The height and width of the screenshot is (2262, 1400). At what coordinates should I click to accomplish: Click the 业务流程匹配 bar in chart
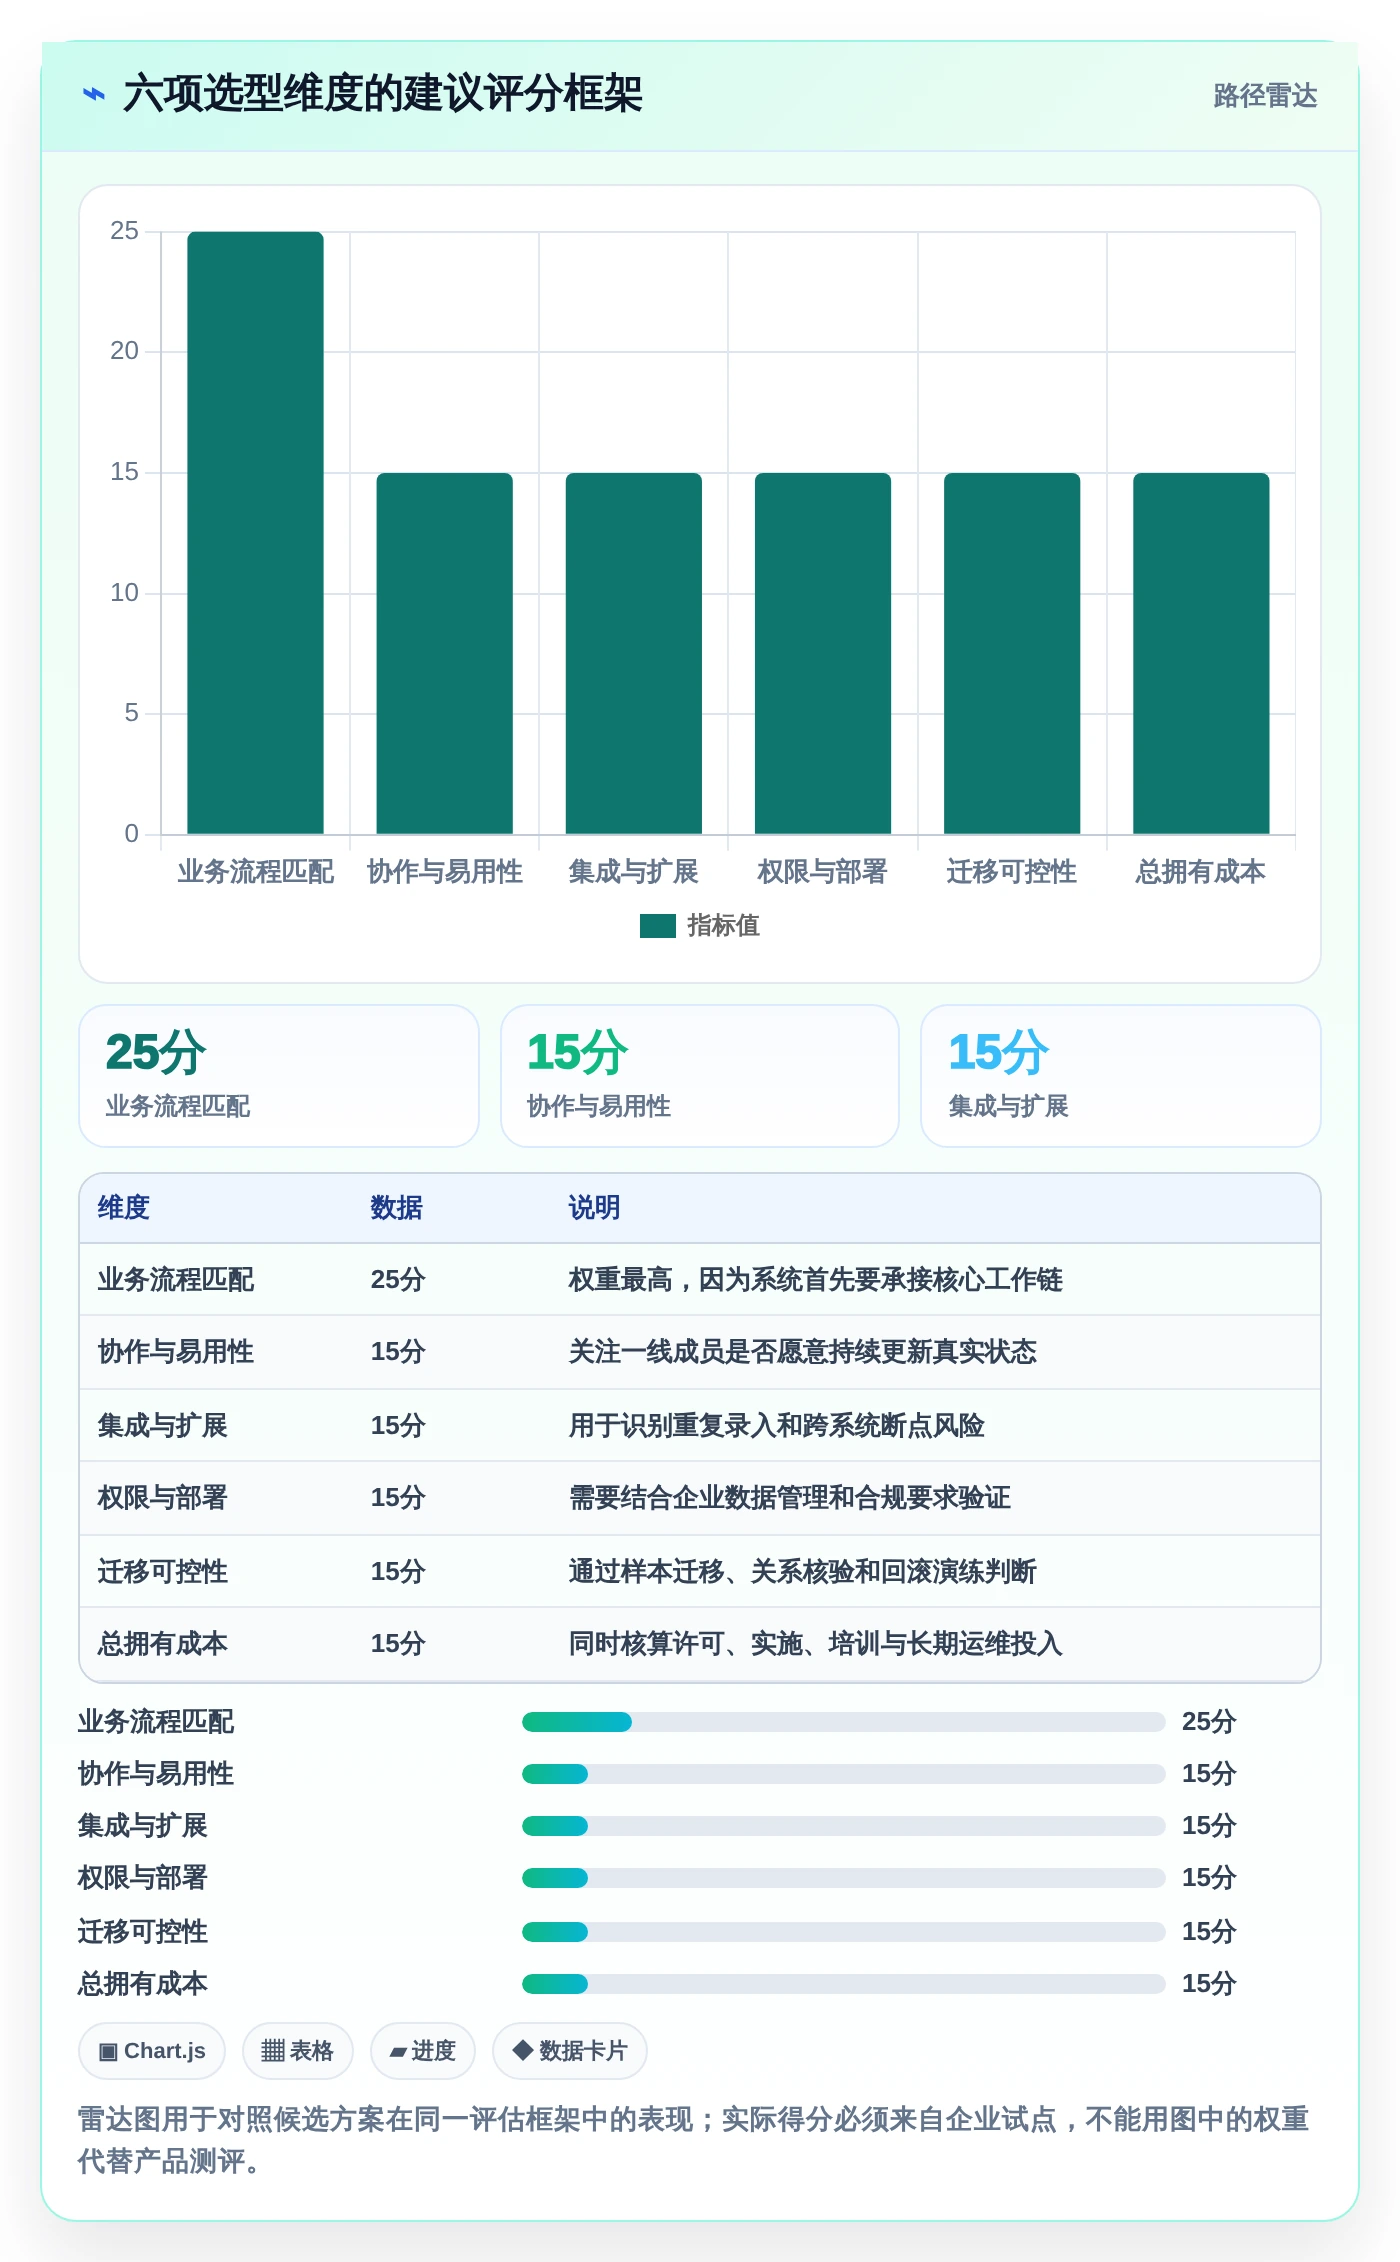[255, 532]
